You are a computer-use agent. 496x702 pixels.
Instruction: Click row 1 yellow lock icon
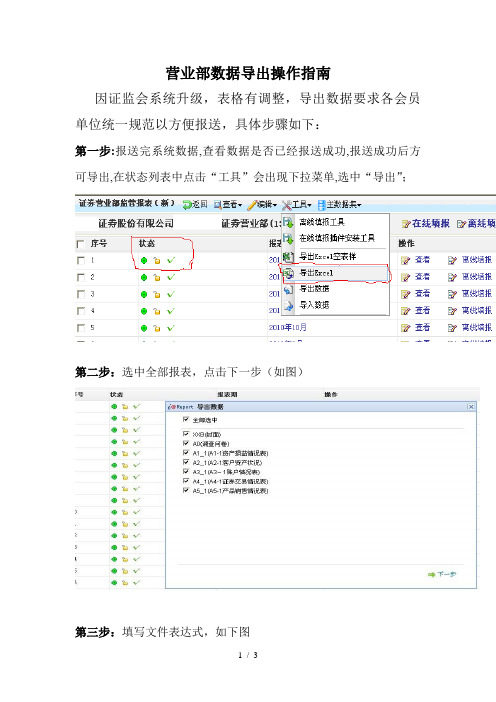point(157,261)
